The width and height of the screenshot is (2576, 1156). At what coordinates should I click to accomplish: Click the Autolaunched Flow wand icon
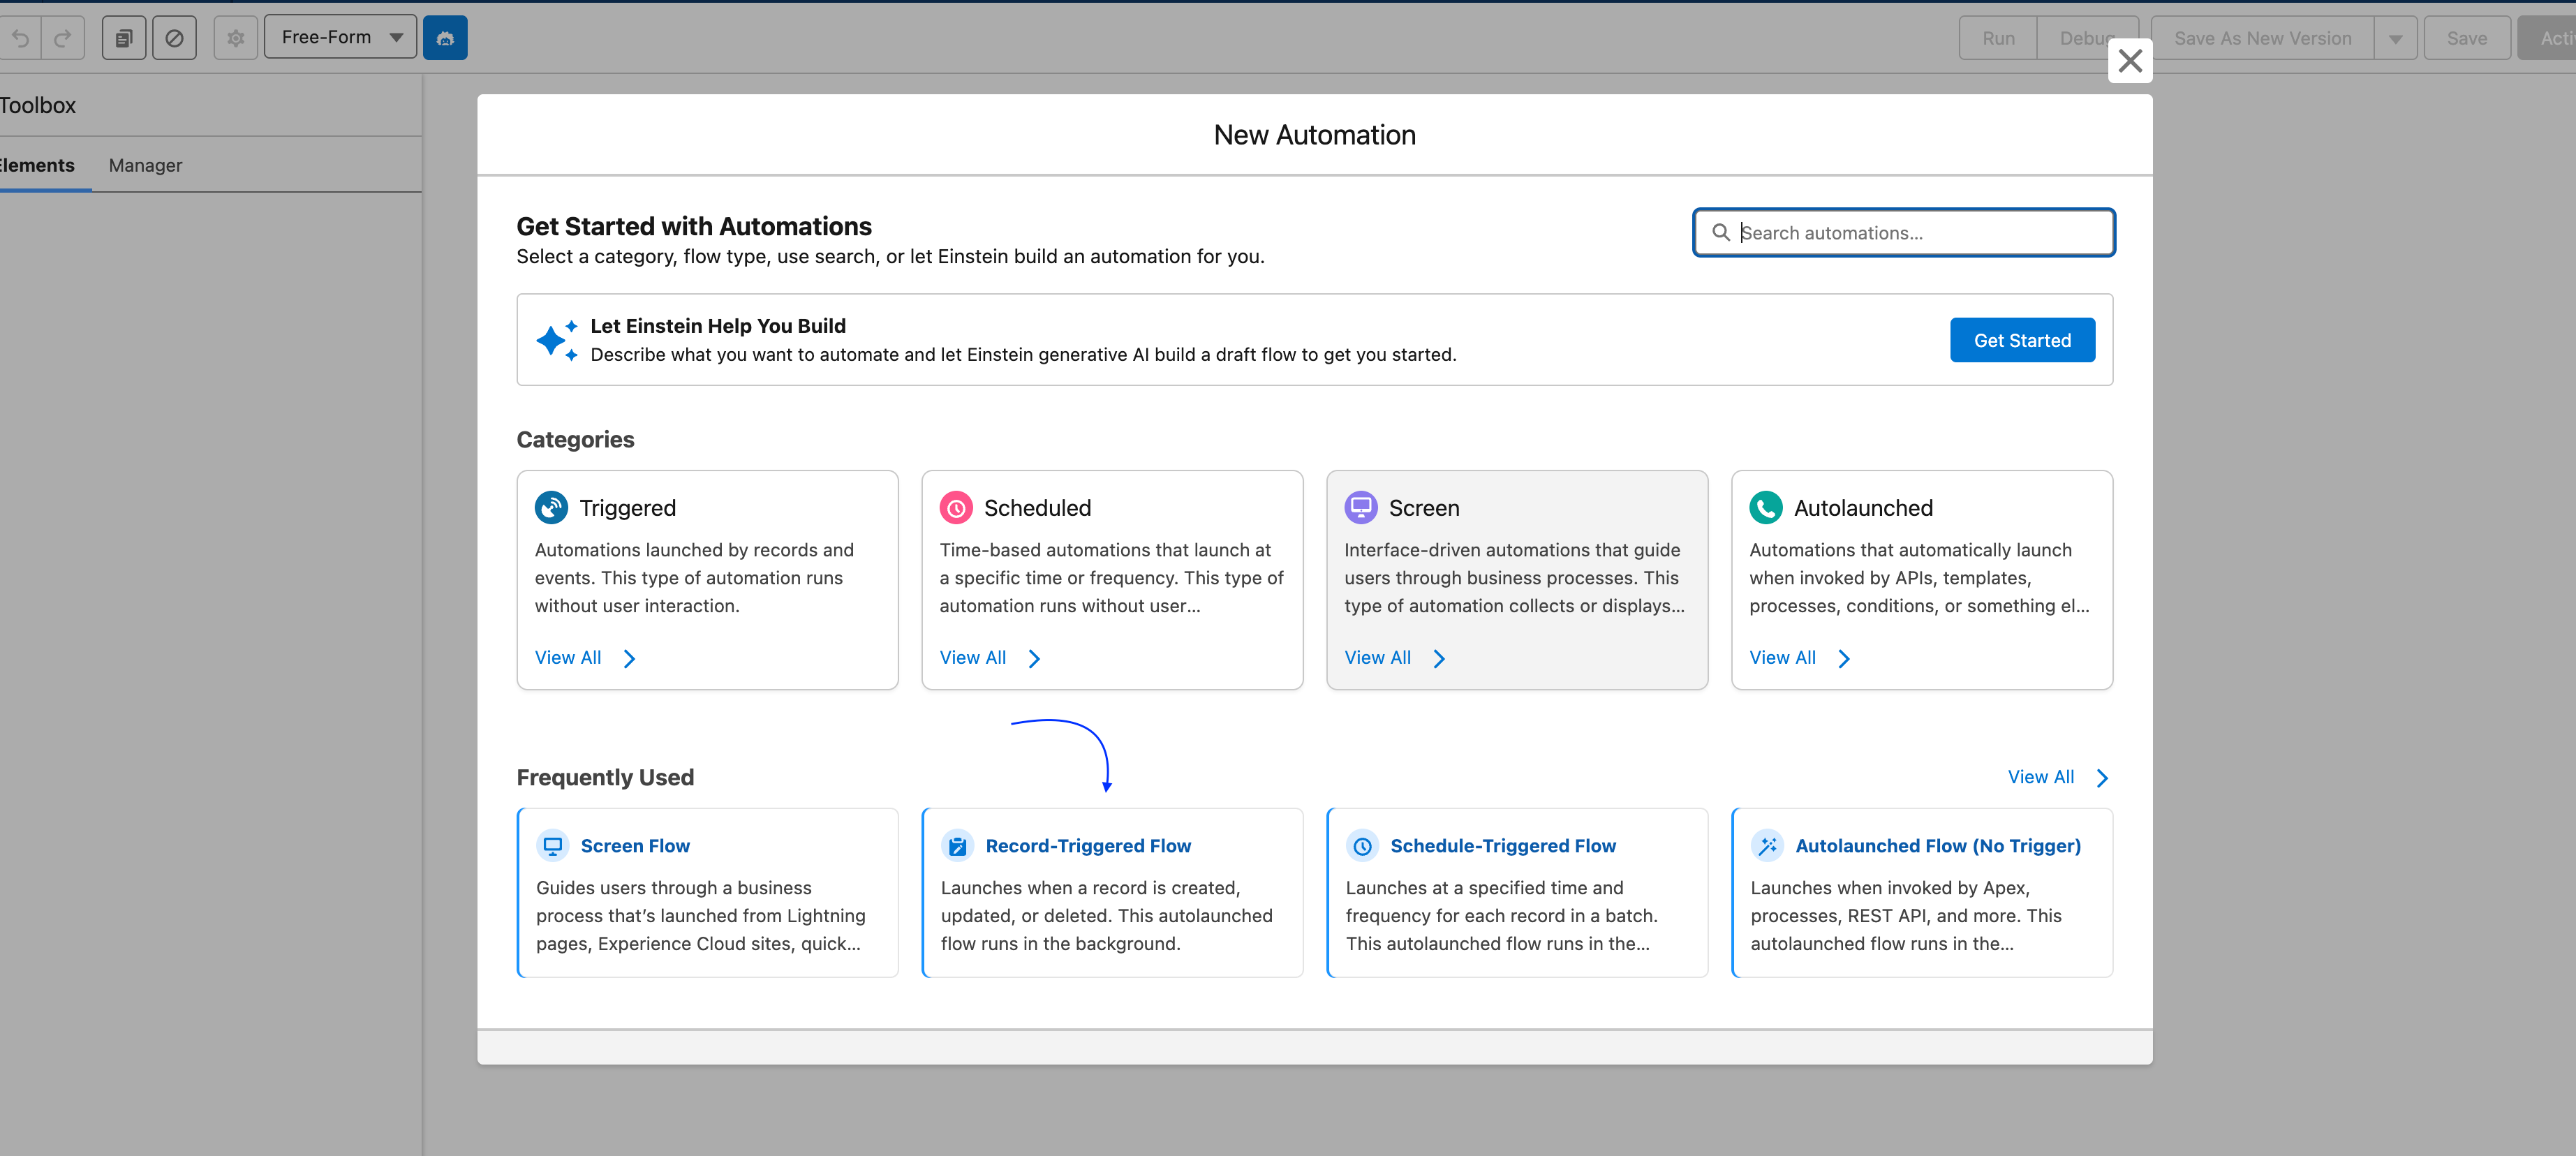coord(1768,846)
